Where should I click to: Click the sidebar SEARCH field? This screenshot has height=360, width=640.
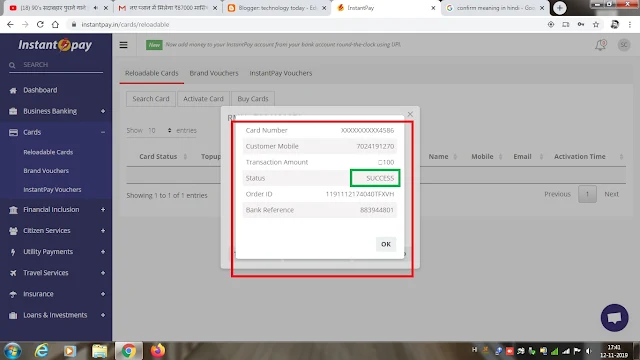pos(56,65)
